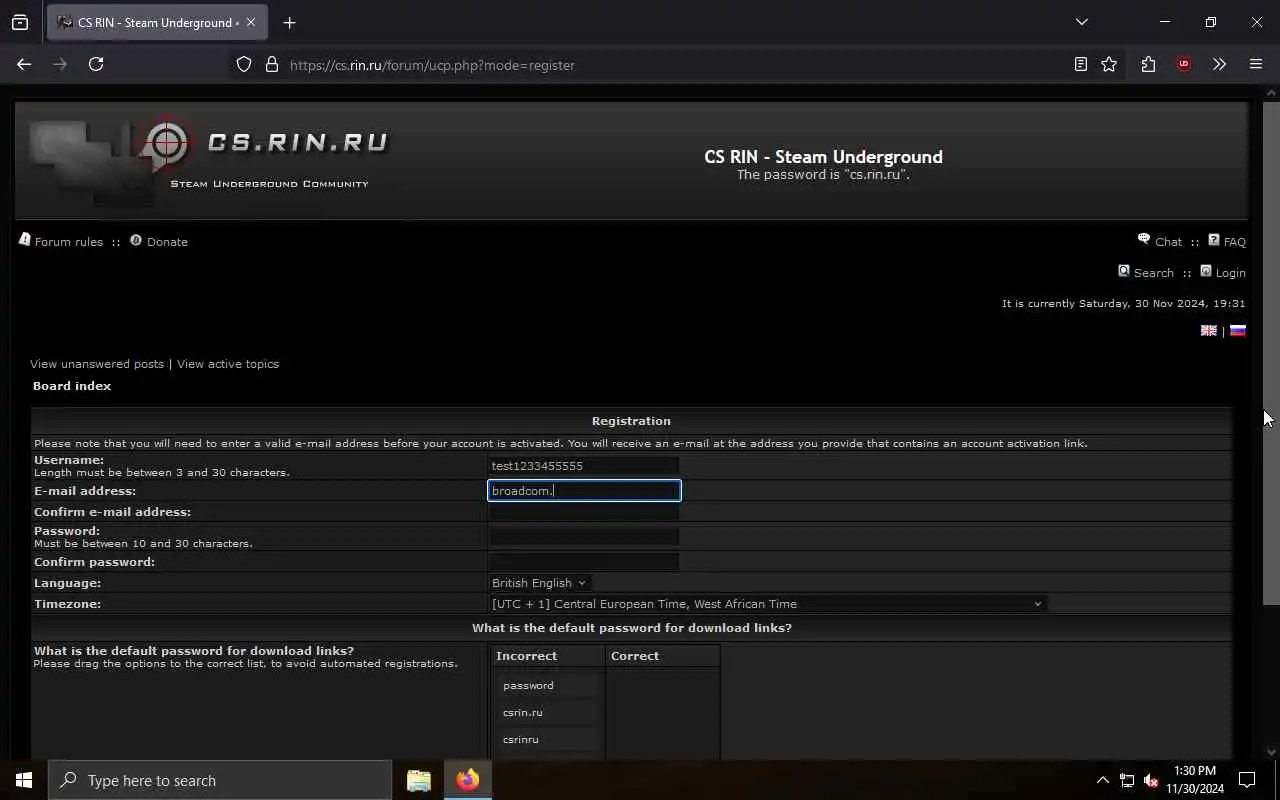Image resolution: width=1280 pixels, height=800 pixels.
Task: Open the Search link
Action: coord(1153,273)
